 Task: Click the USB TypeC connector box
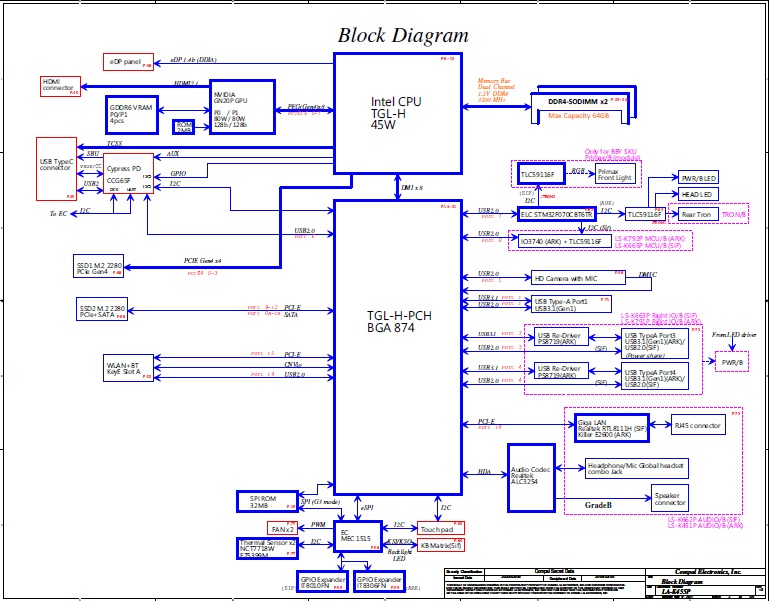point(56,166)
